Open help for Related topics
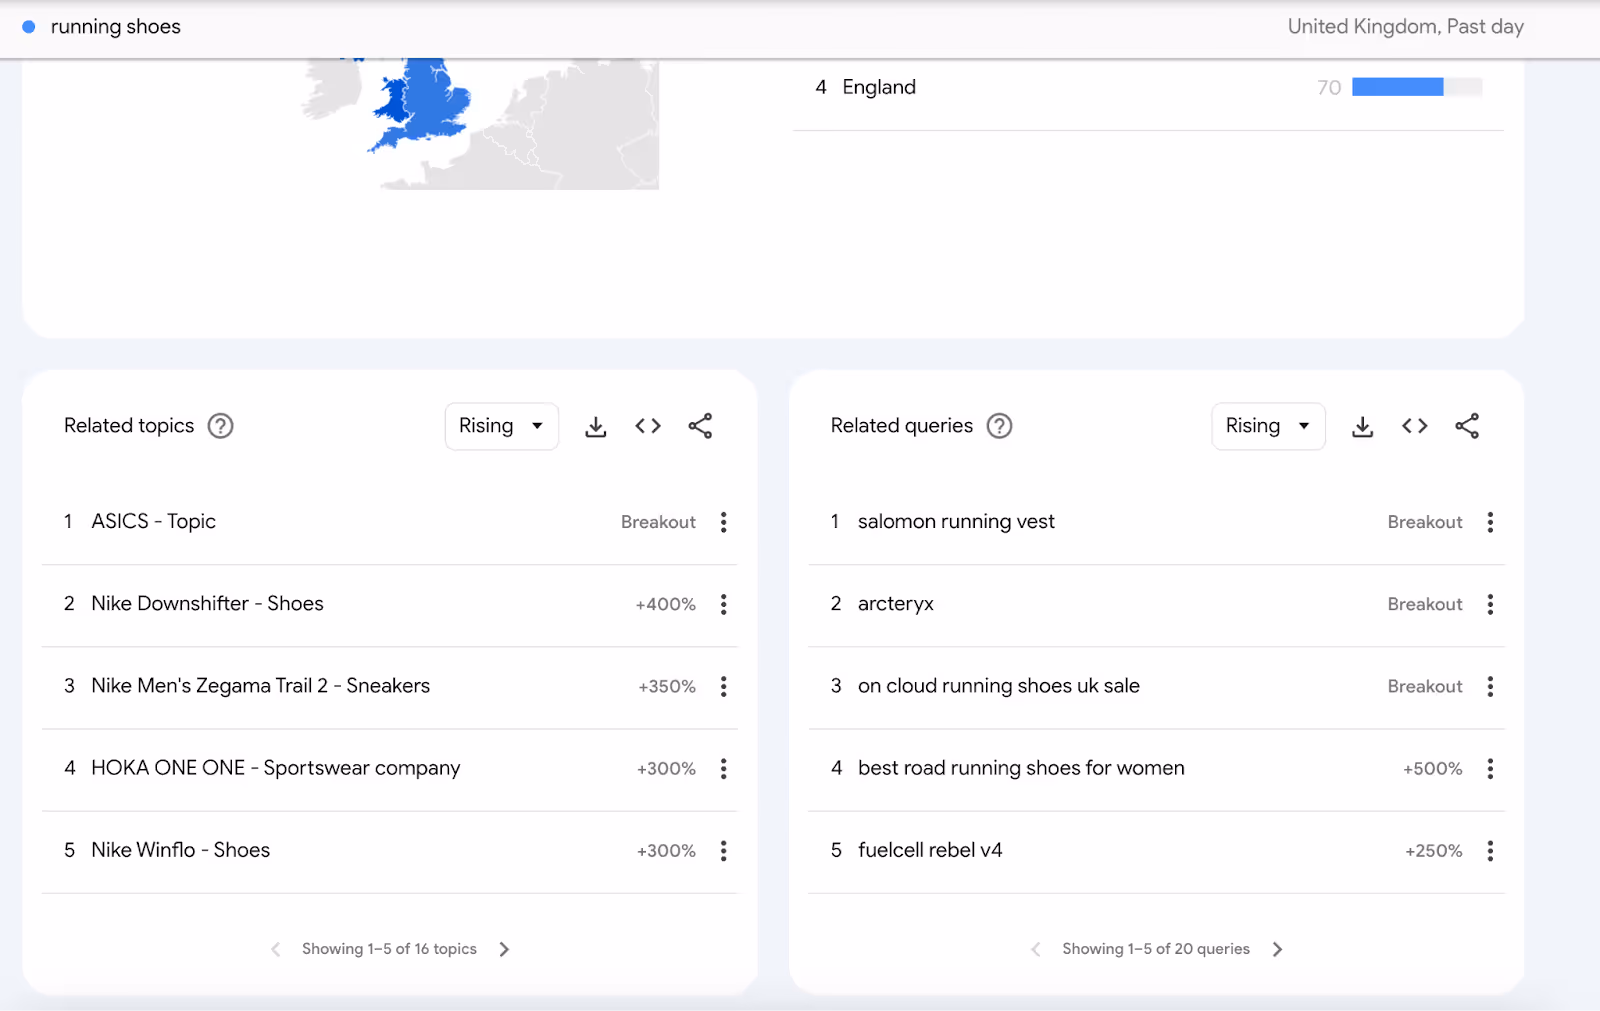The width and height of the screenshot is (1600, 1011). (220, 426)
